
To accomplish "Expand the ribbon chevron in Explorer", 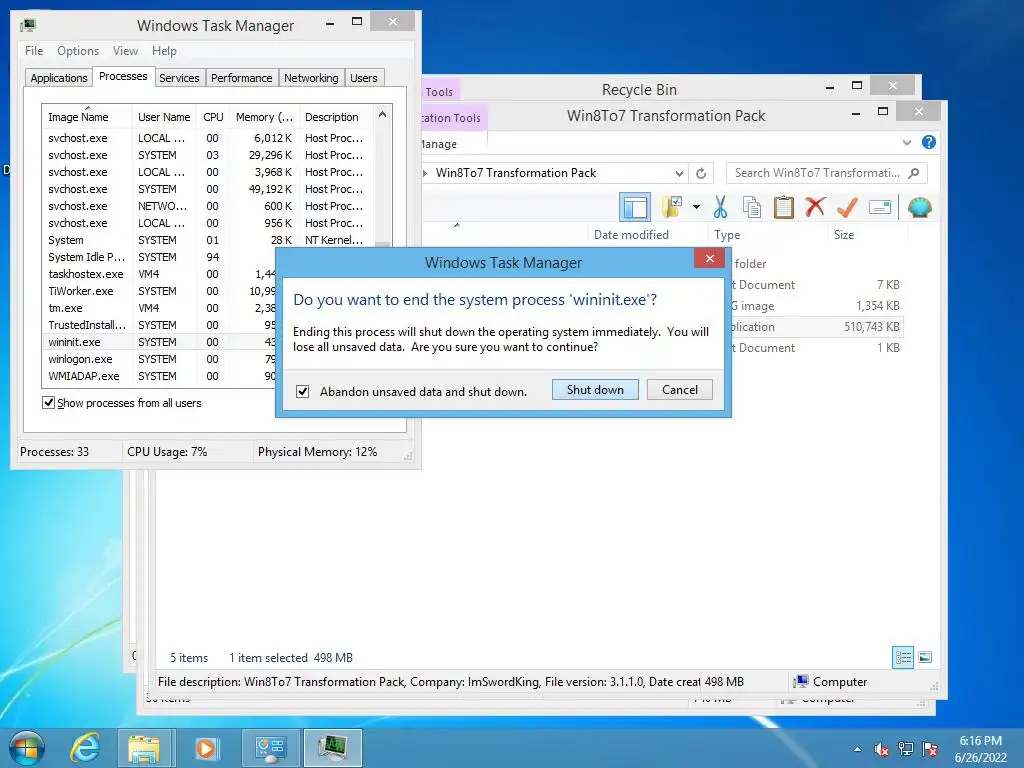I will [x=906, y=142].
